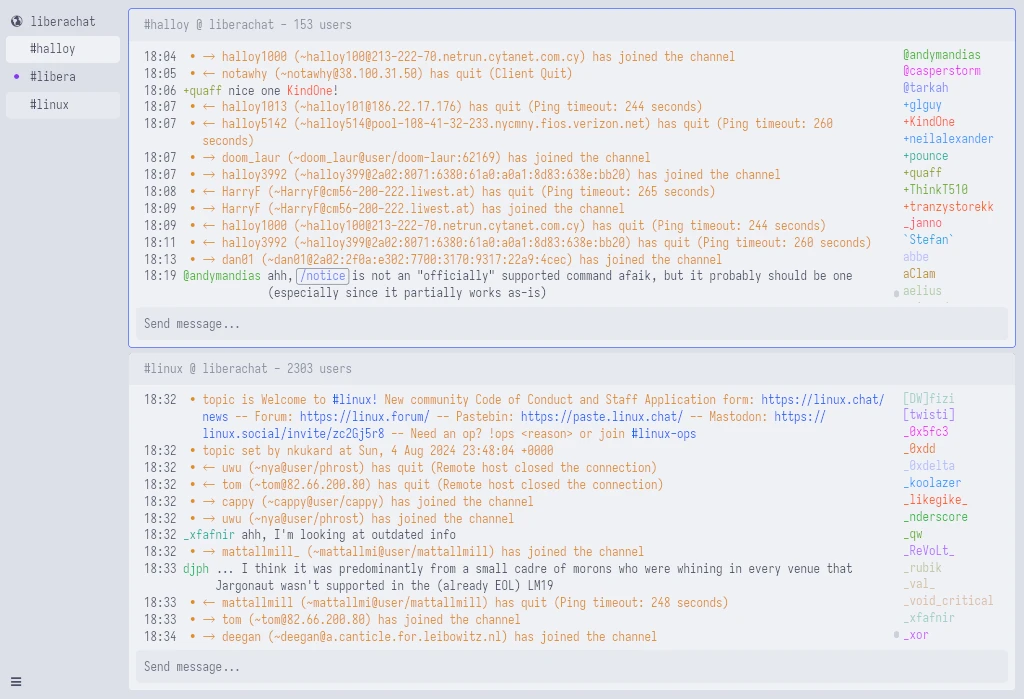The height and width of the screenshot is (699, 1024).
Task: Open the #halloy channel in sidebar
Action: pyautogui.click(x=63, y=49)
